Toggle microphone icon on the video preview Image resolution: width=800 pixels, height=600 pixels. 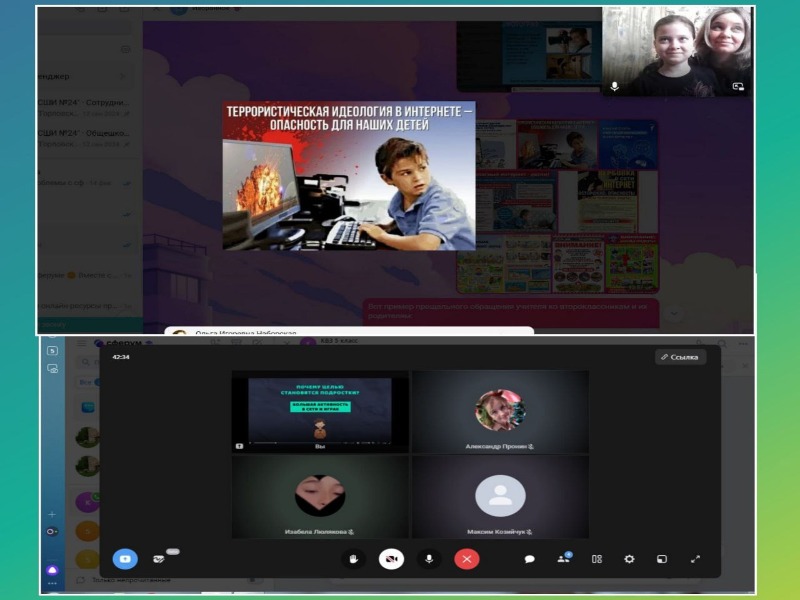(x=615, y=87)
